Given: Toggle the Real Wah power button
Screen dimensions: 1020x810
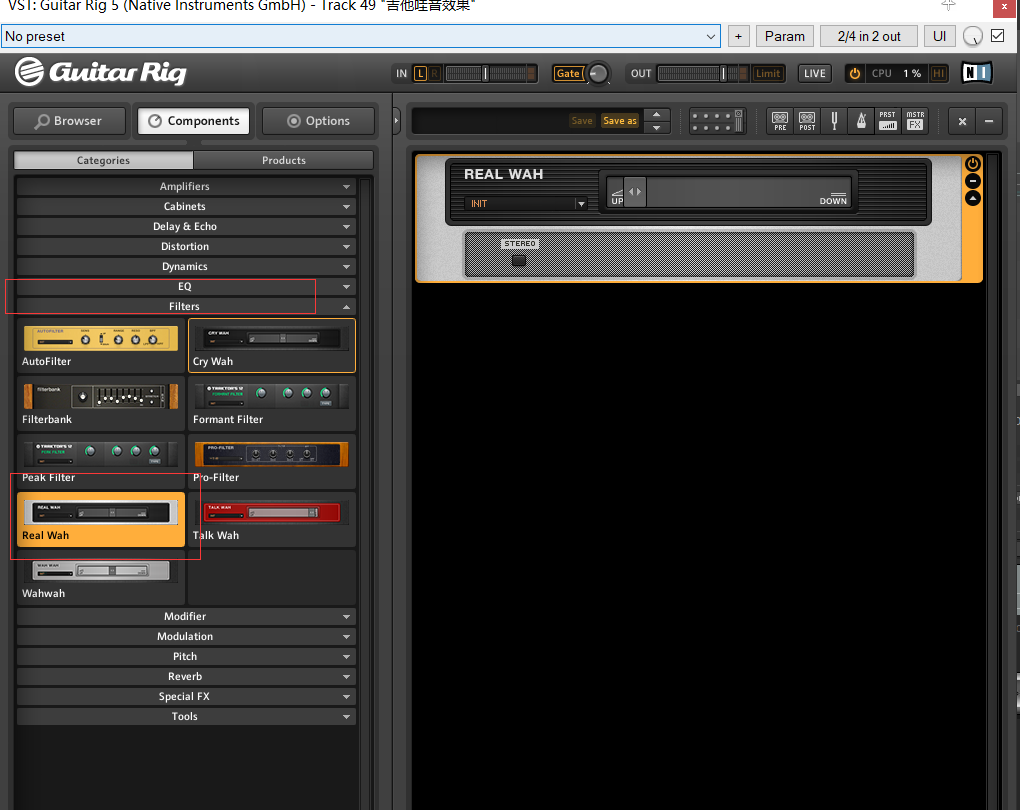Looking at the screenshot, I should 973,164.
